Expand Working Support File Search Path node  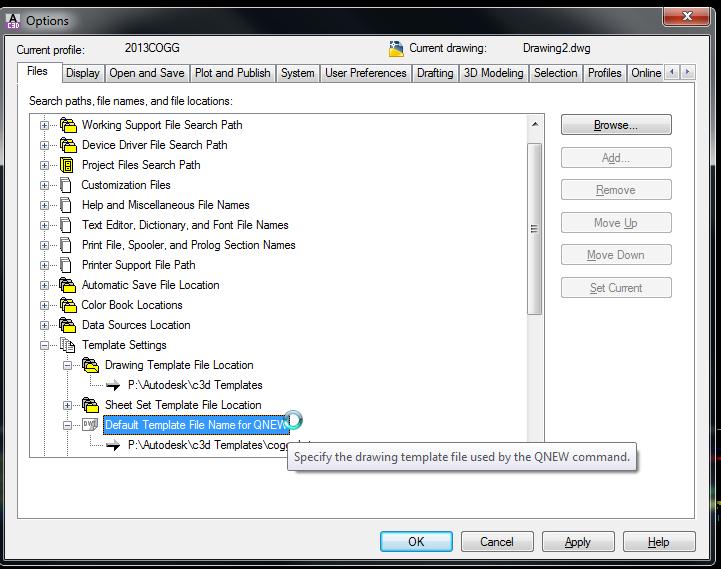[44, 125]
